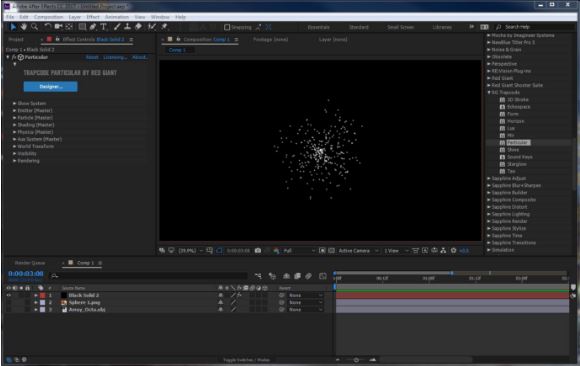Click the Particular About link

140,57
